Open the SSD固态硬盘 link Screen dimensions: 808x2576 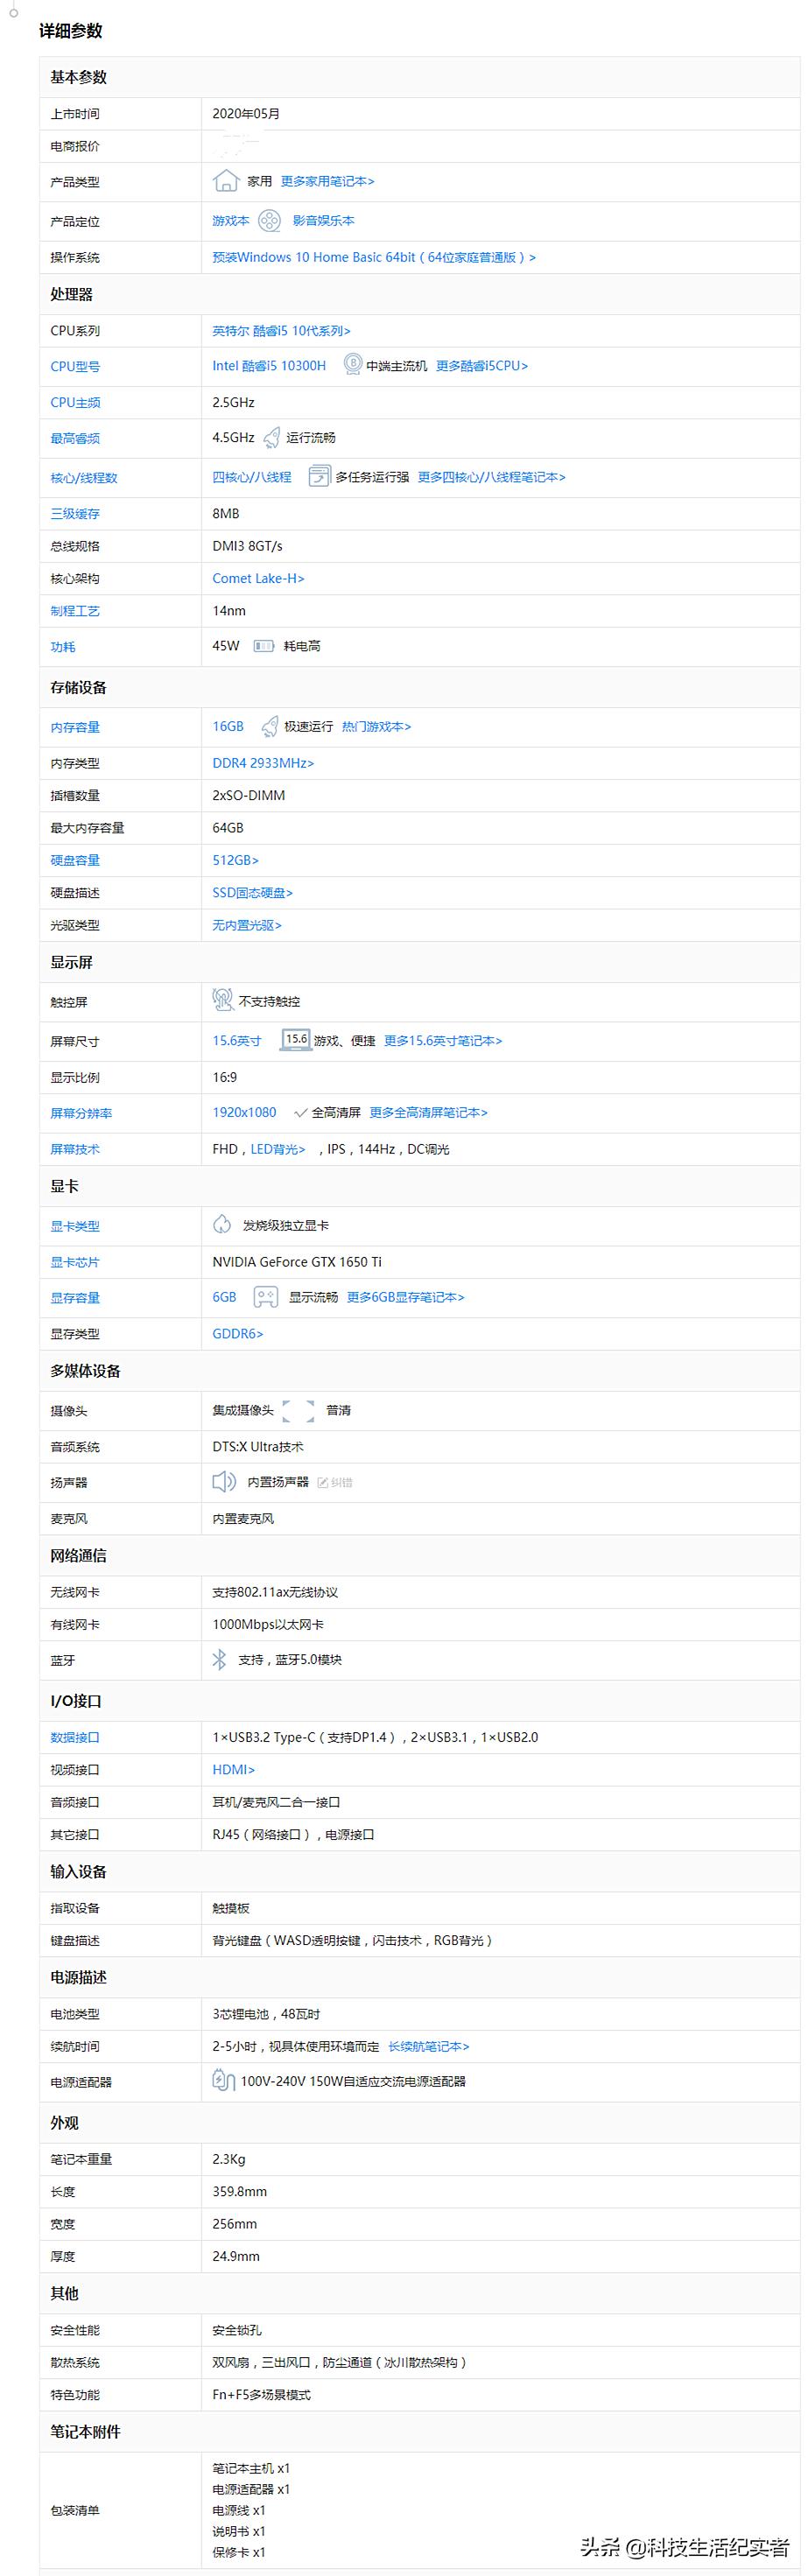(252, 893)
